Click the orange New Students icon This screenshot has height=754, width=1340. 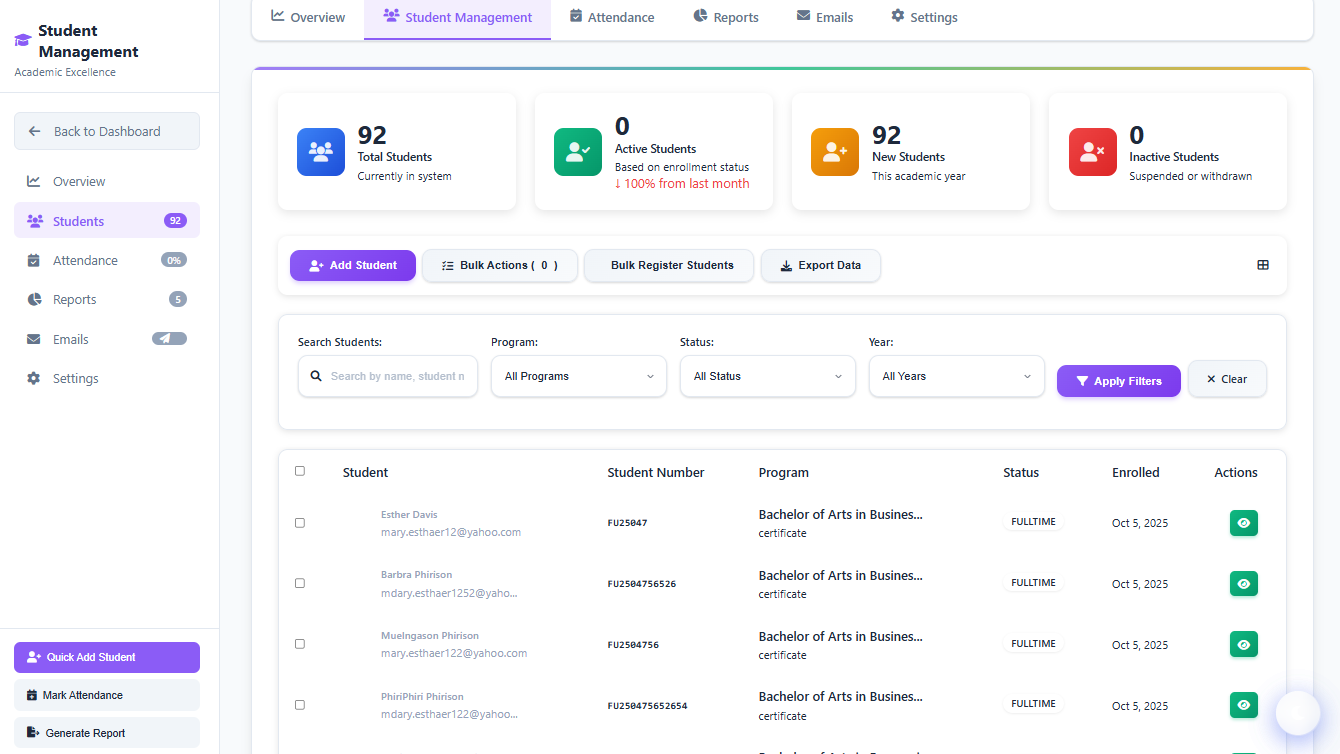coord(835,152)
